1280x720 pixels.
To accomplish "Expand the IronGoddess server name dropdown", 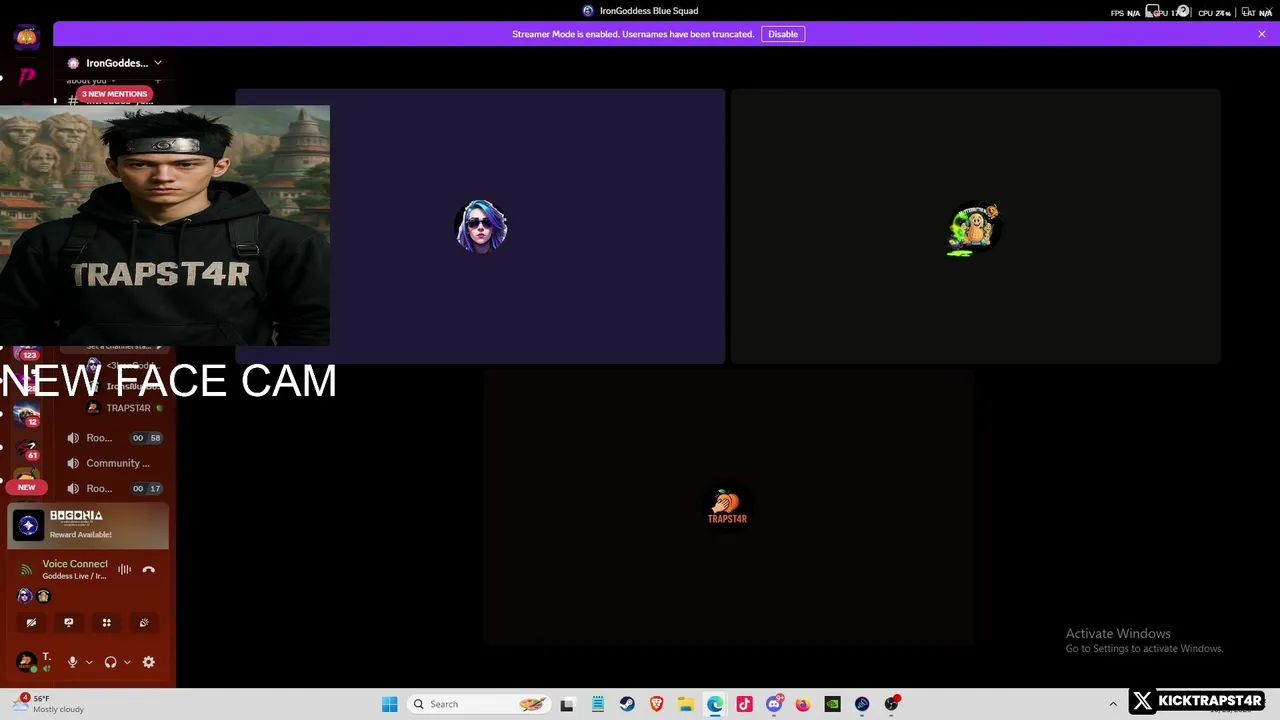I will coord(157,63).
